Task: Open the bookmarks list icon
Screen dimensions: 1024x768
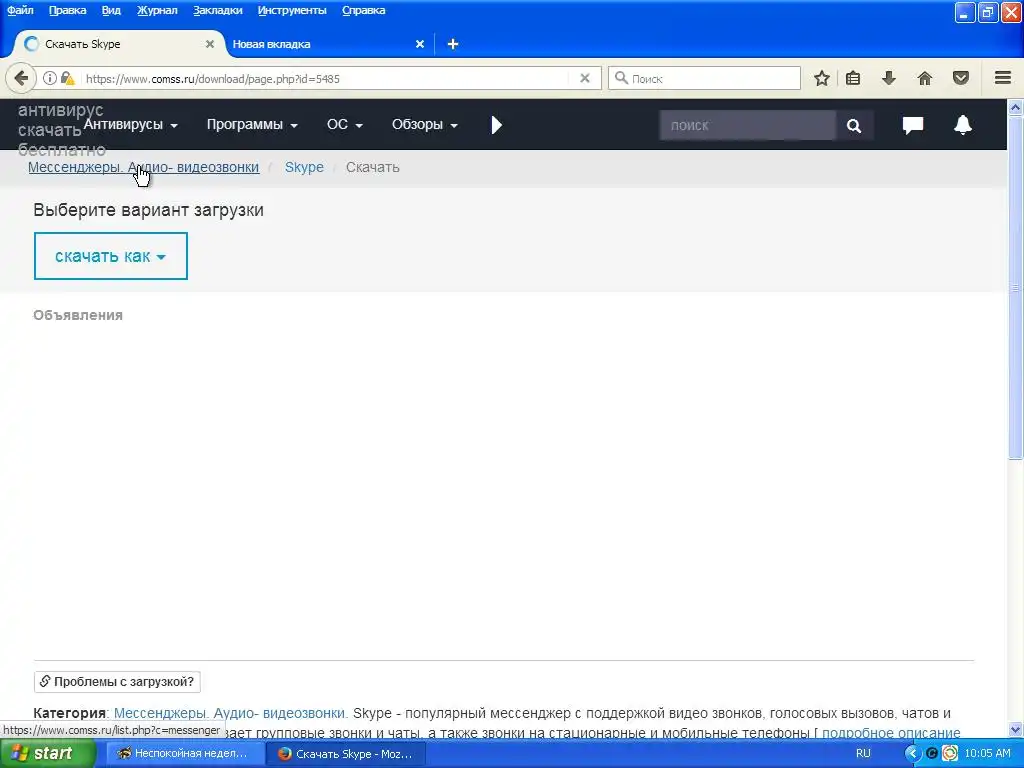Action: click(853, 78)
